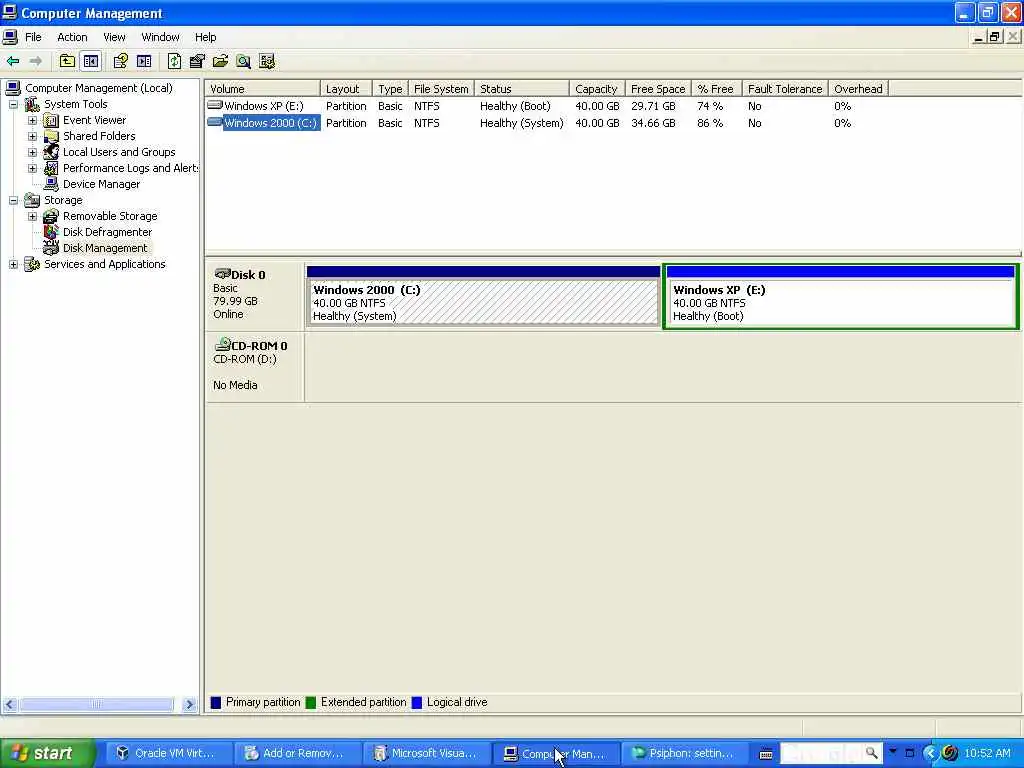
Task: Sort by the File System column
Action: point(441,89)
